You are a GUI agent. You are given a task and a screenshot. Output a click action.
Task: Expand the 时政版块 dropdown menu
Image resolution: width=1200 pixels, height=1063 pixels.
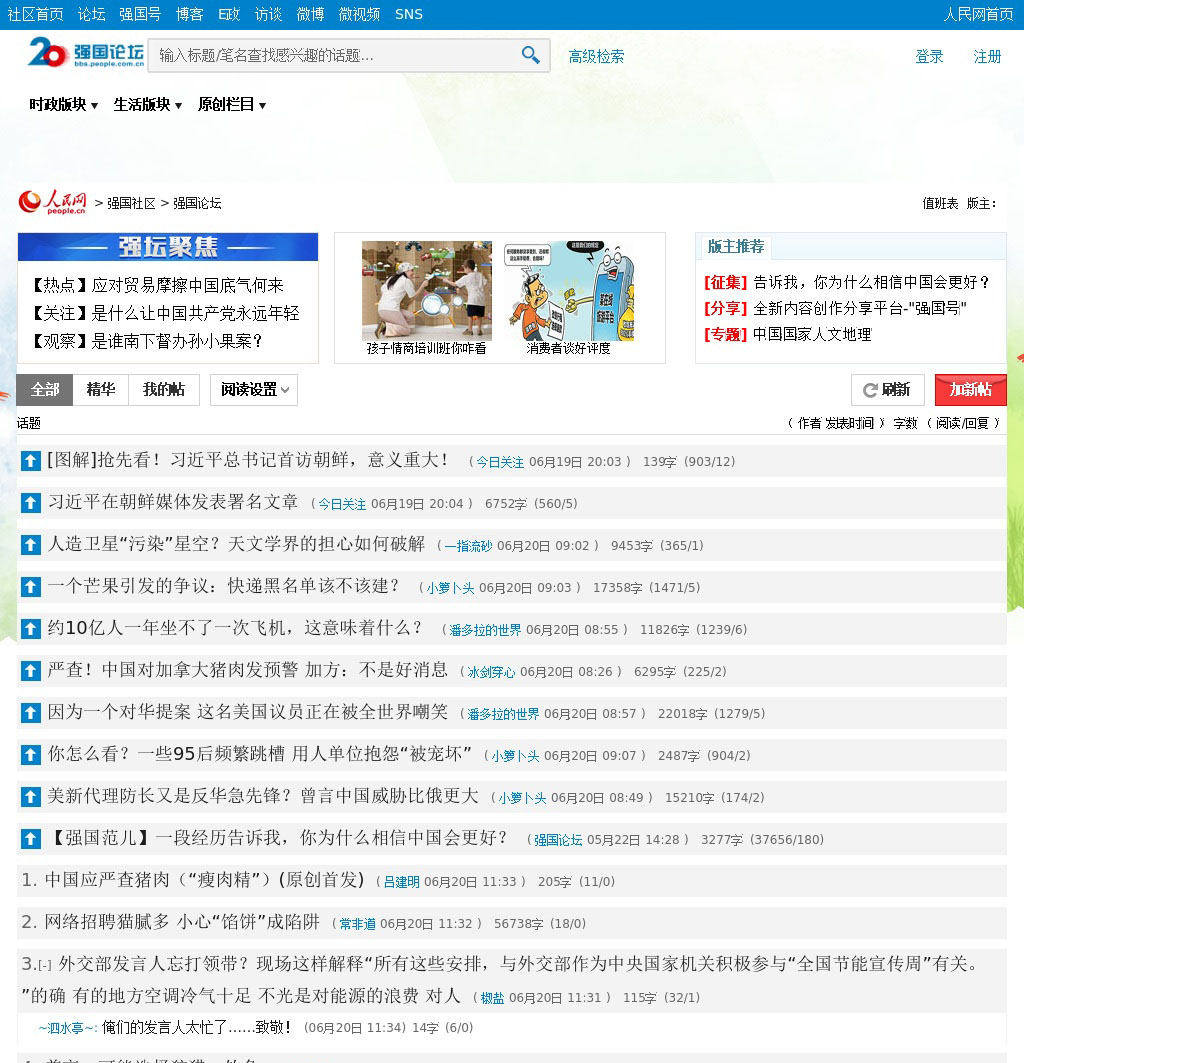tap(63, 105)
